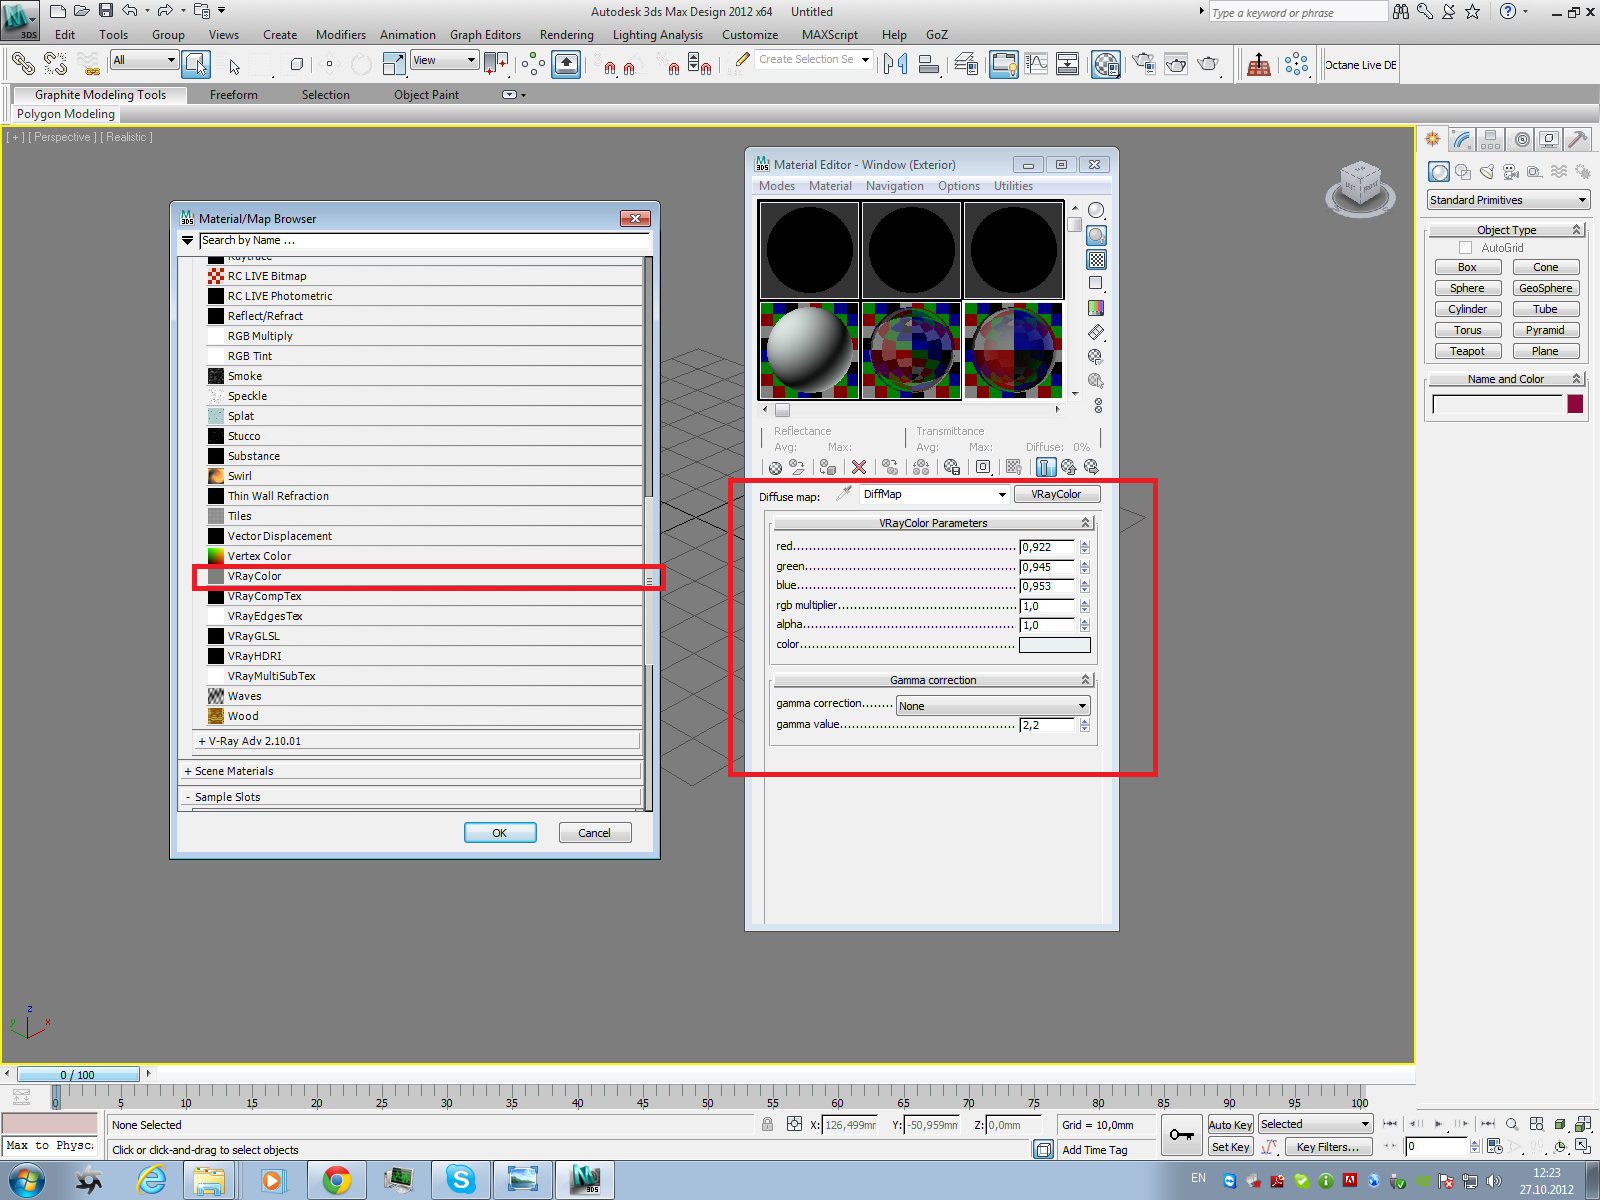Assign material to selection icon
Image resolution: width=1600 pixels, height=1200 pixels.
(827, 467)
